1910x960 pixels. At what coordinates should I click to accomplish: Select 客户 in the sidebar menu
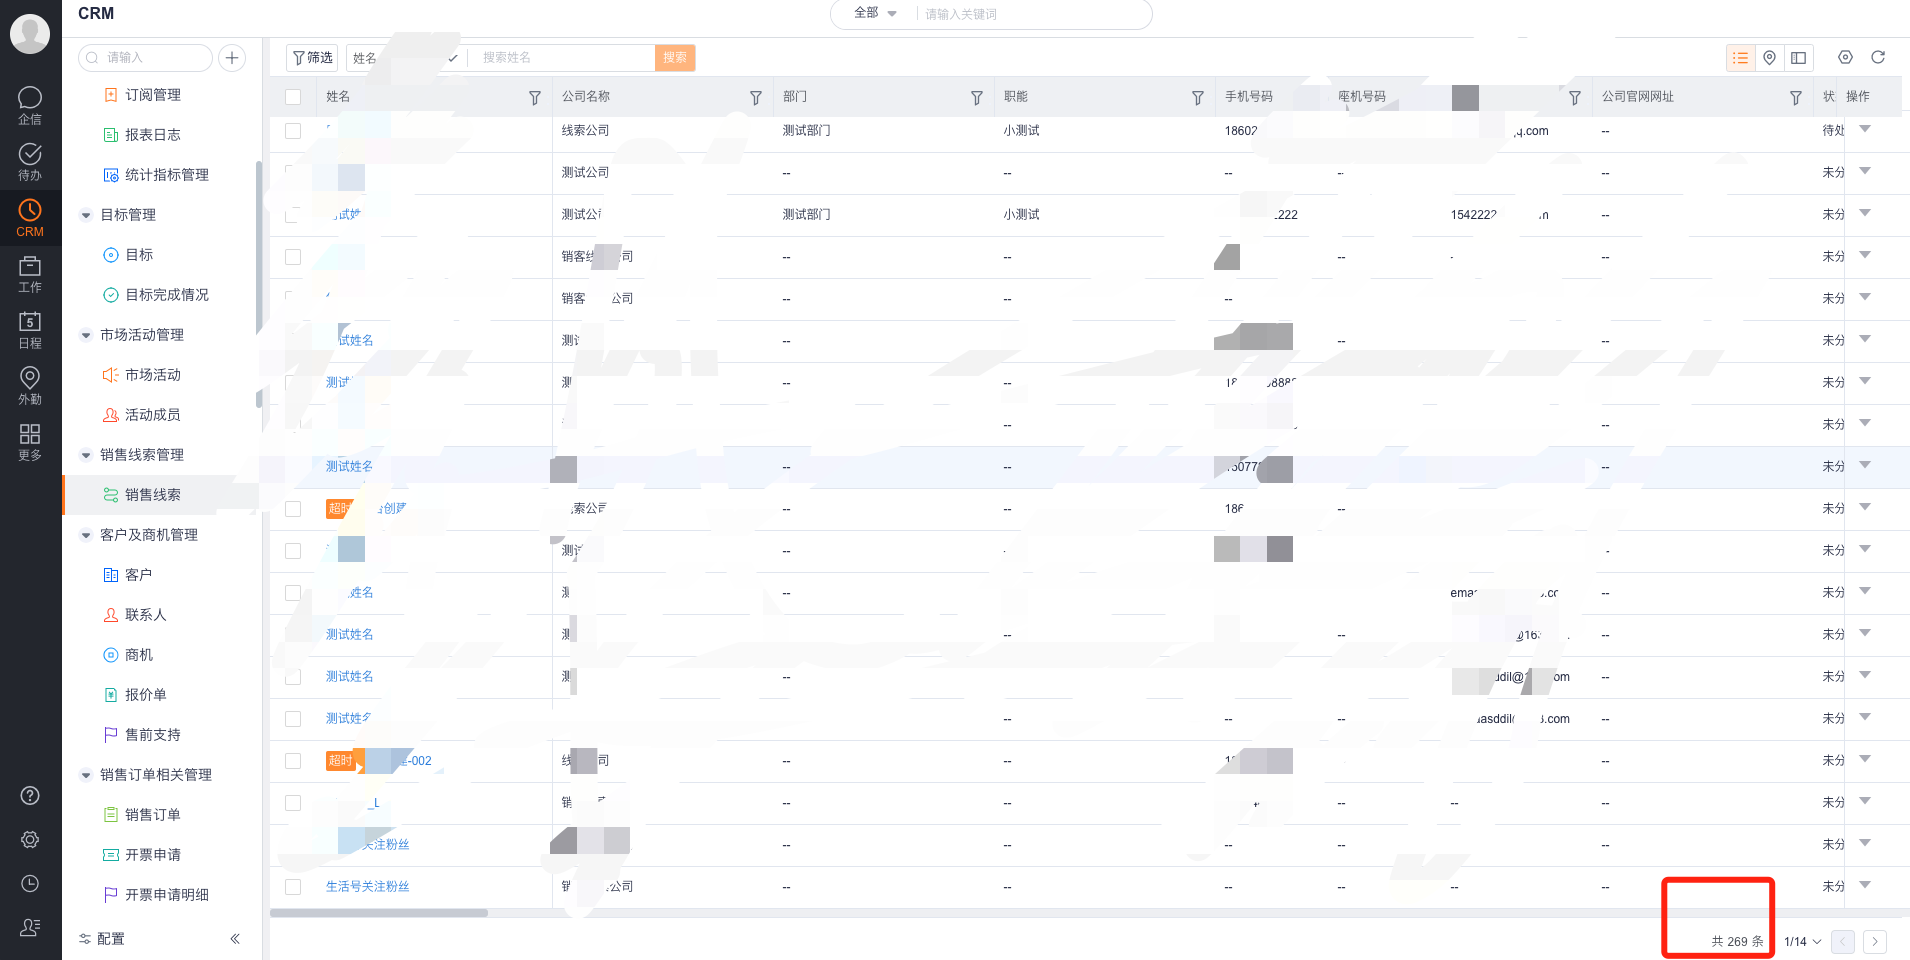tap(138, 575)
